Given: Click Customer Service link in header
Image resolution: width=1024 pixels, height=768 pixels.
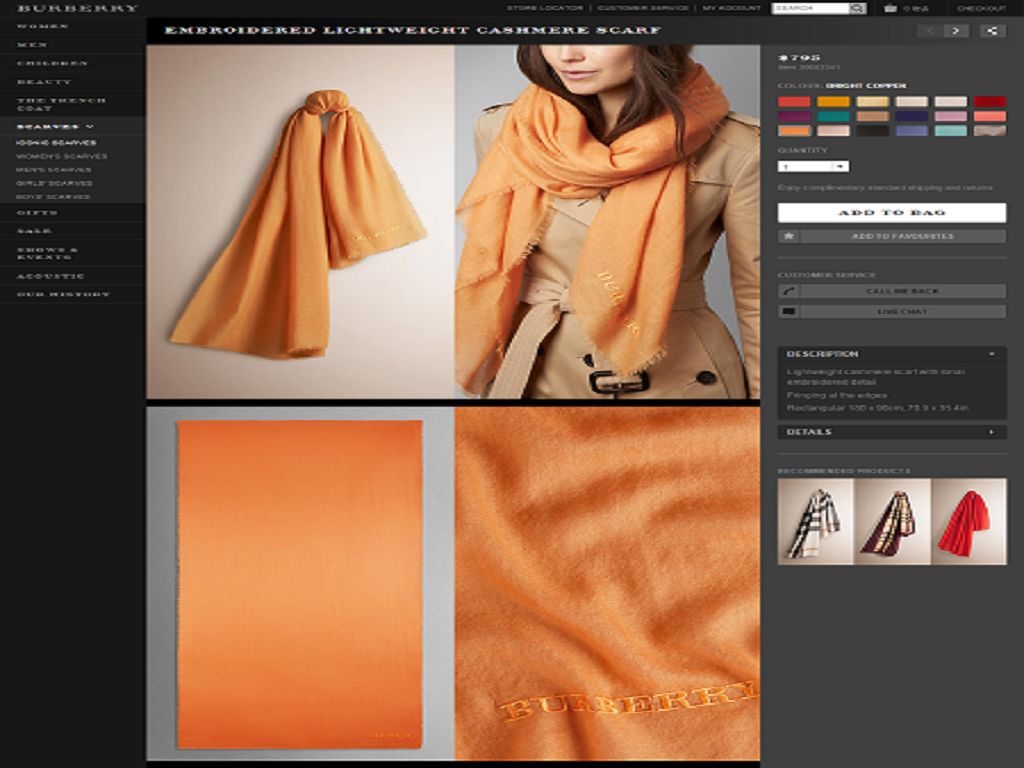Looking at the screenshot, I should click(643, 8).
